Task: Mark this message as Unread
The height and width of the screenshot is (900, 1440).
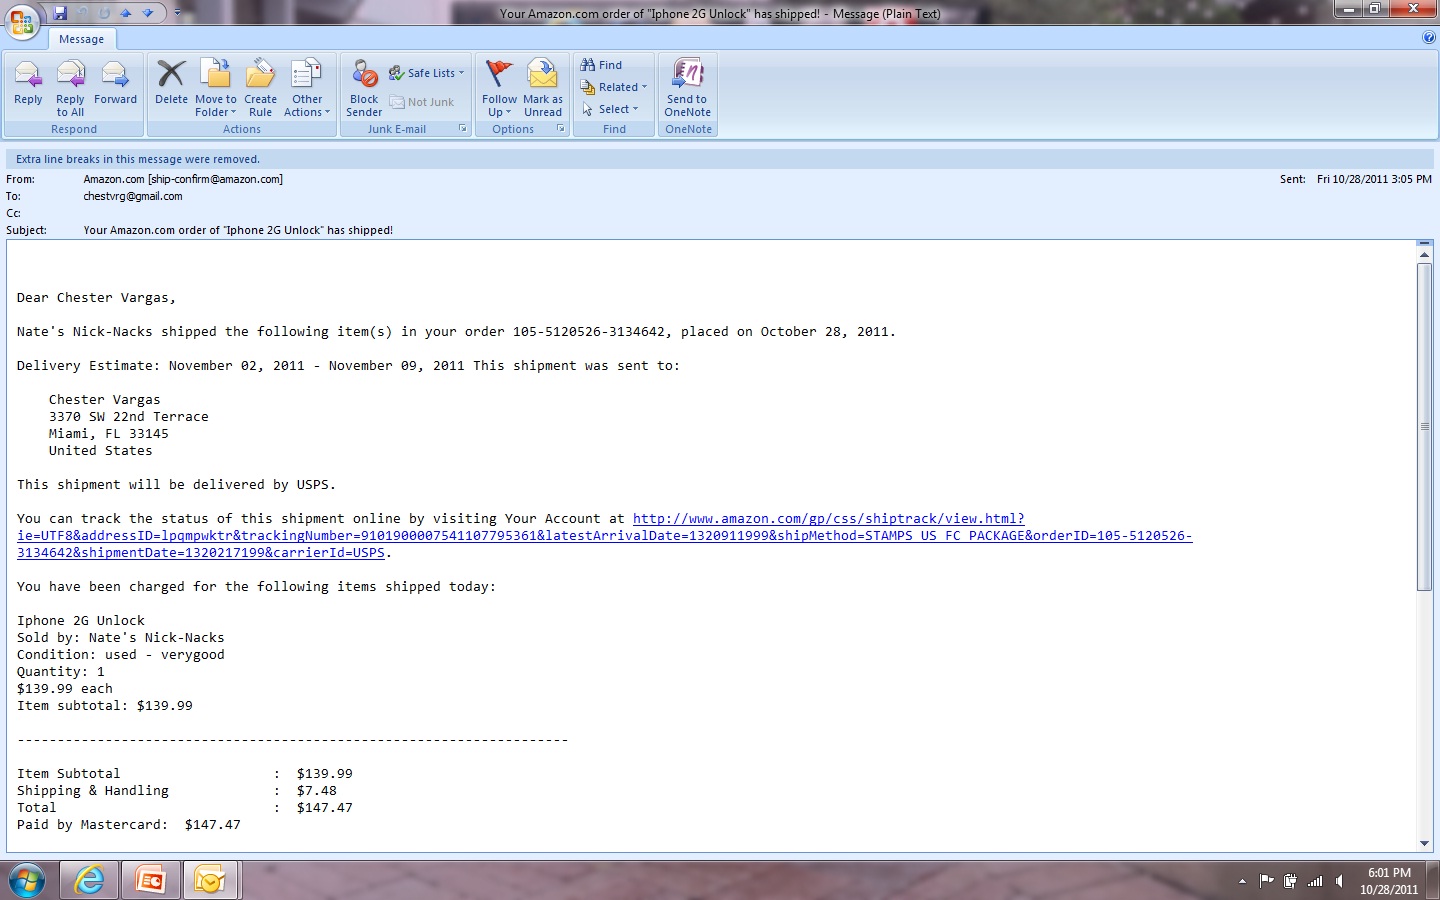Action: (543, 88)
